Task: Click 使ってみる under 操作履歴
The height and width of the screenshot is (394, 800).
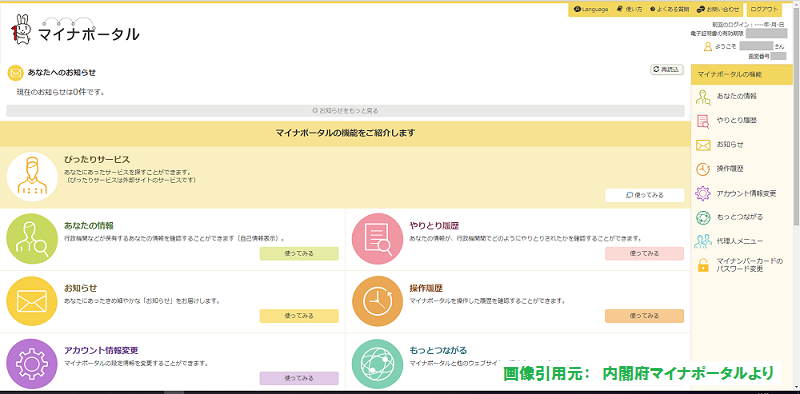Action: pos(644,316)
